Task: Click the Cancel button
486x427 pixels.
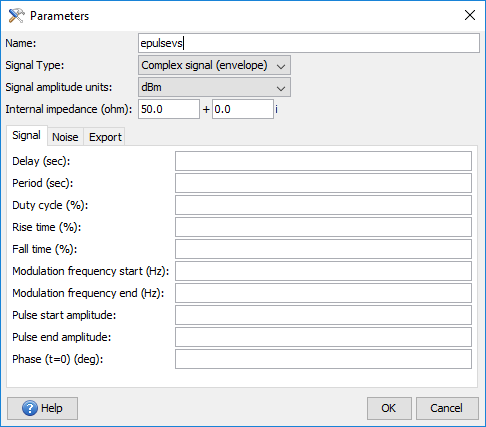Action: pyautogui.click(x=447, y=408)
